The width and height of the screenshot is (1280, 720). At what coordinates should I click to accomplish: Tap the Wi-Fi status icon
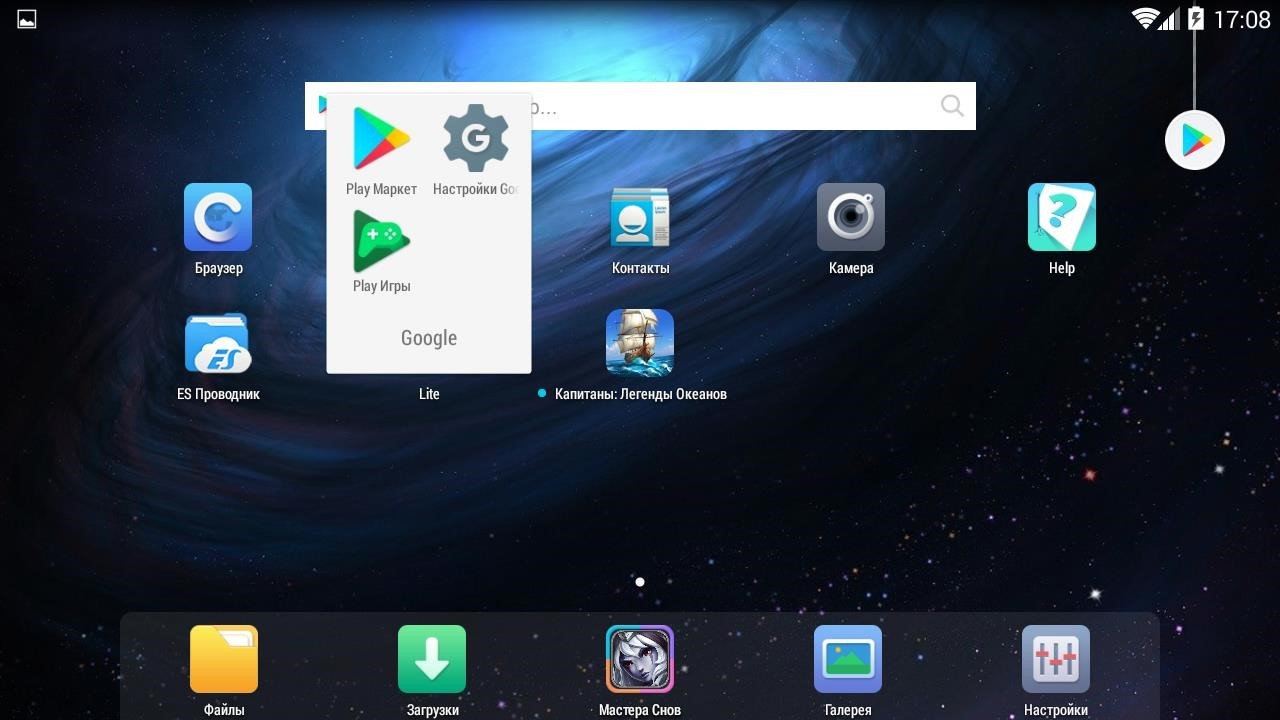[1145, 18]
